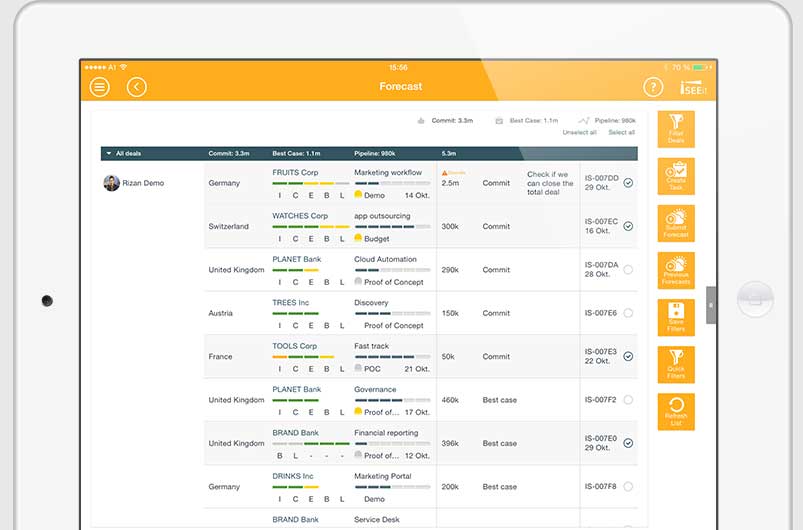Click 'Switzerland' in the WATCHES Corp row
Image resolution: width=803 pixels, height=530 pixels.
[x=228, y=226]
